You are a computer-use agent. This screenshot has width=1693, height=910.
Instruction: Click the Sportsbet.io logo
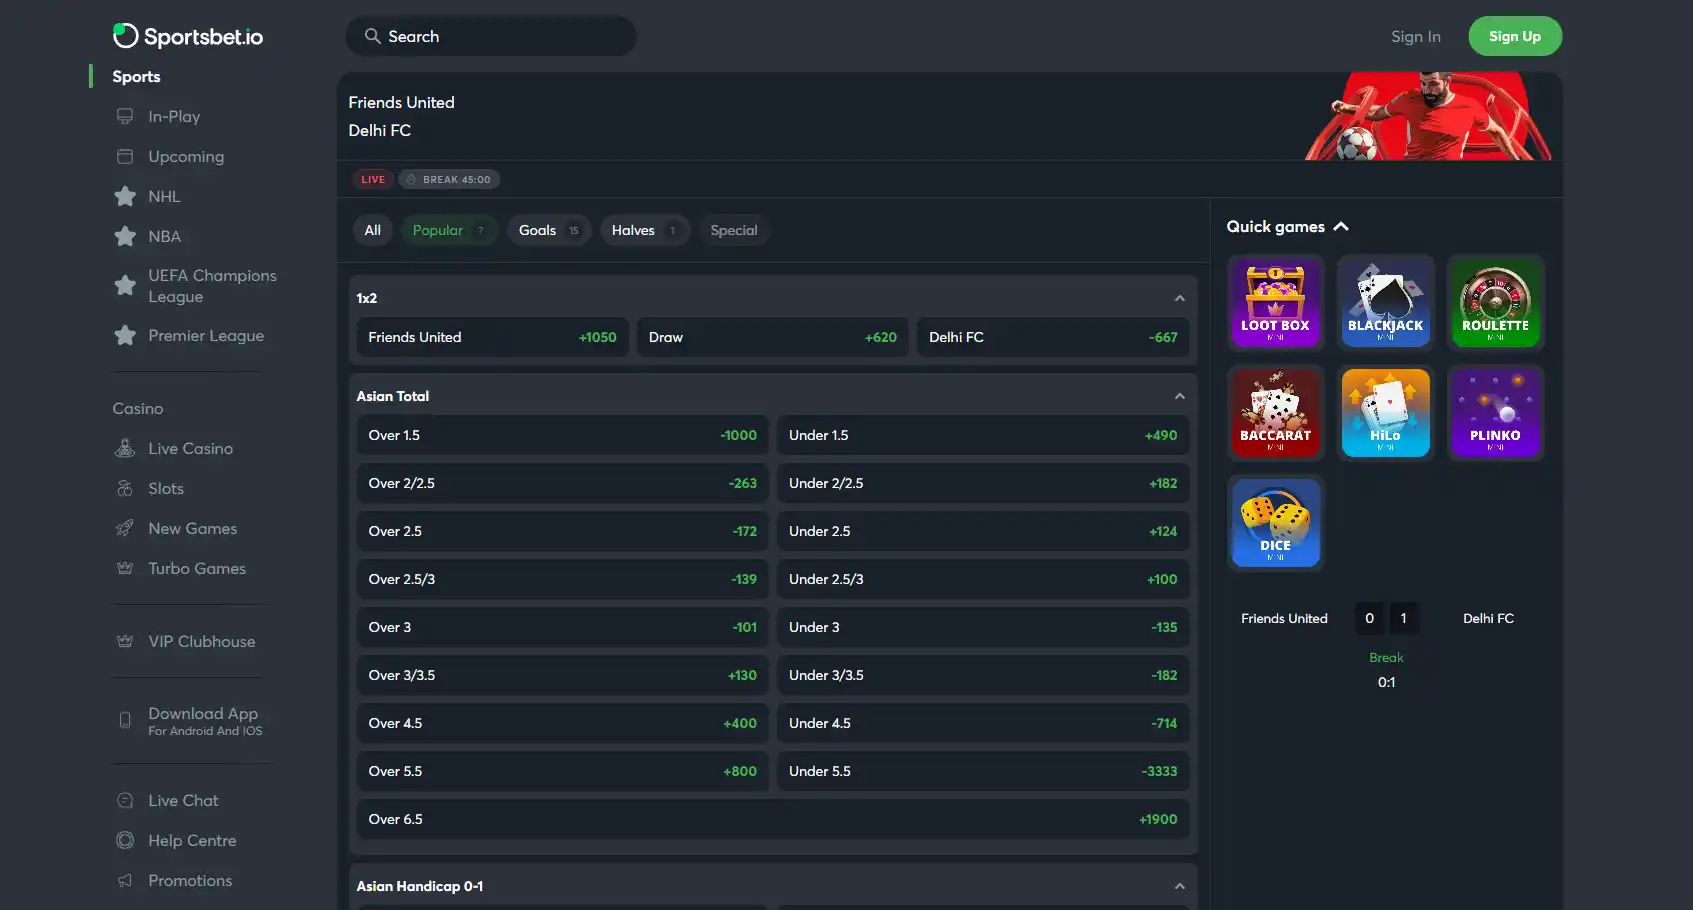pos(188,36)
